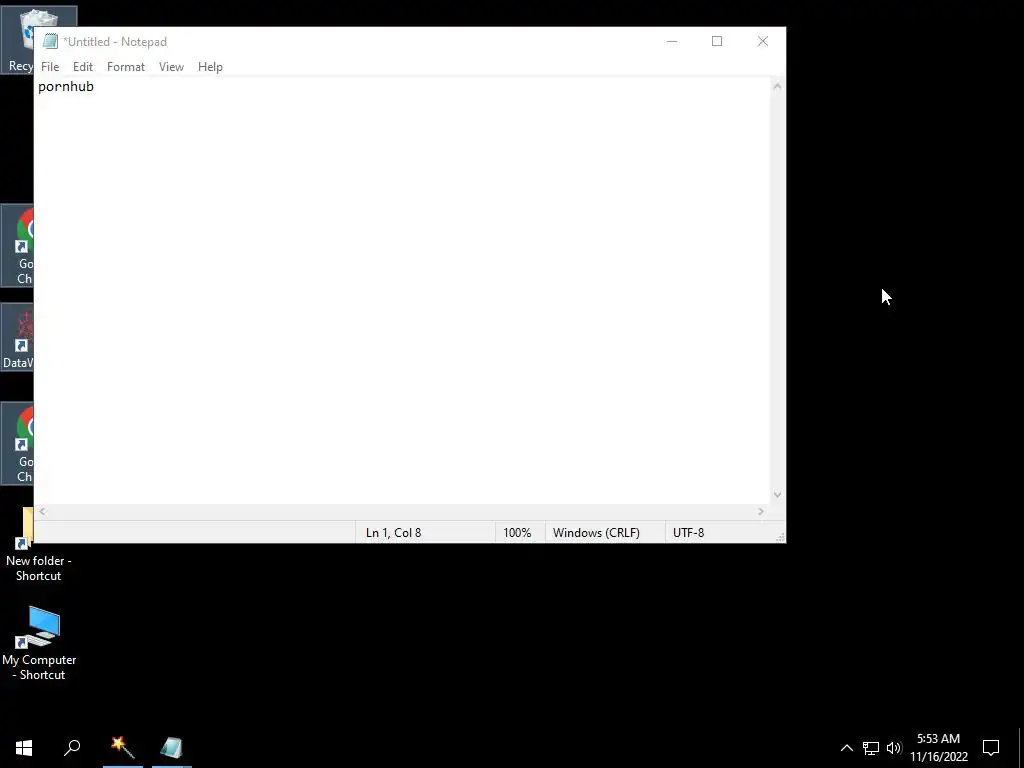Click the Windows (CRLF) status entry
The image size is (1024, 768).
point(596,533)
